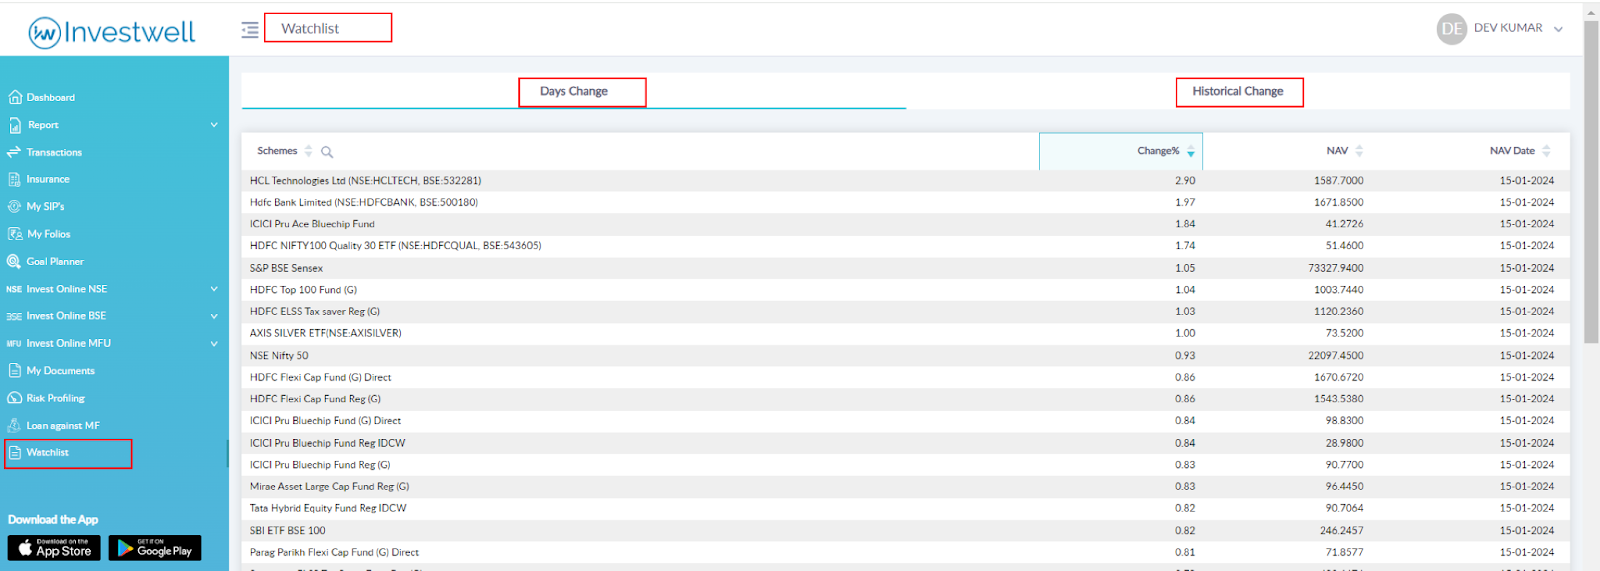Click the BSE icon beside Invest Online BSE
This screenshot has height=571, width=1600.
[x=14, y=316]
